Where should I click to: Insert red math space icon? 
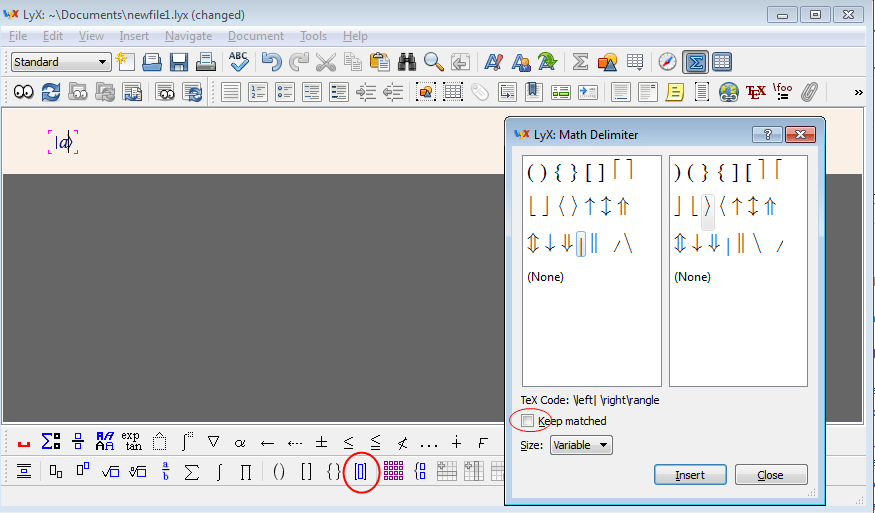point(23,444)
